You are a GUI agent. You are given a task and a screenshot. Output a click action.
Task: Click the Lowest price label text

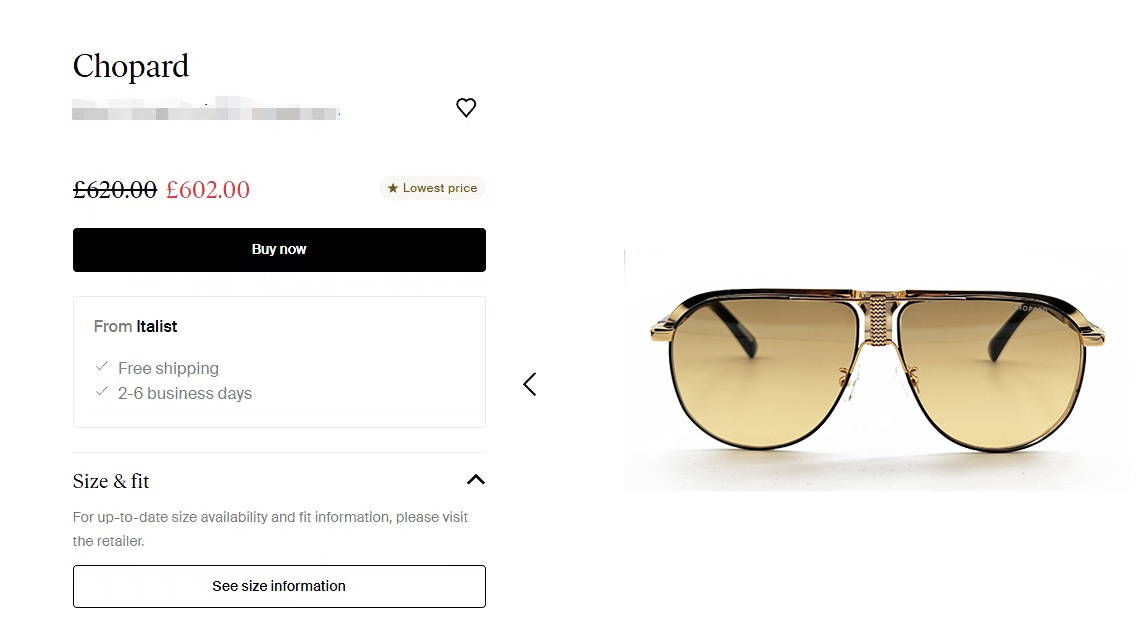pos(440,188)
